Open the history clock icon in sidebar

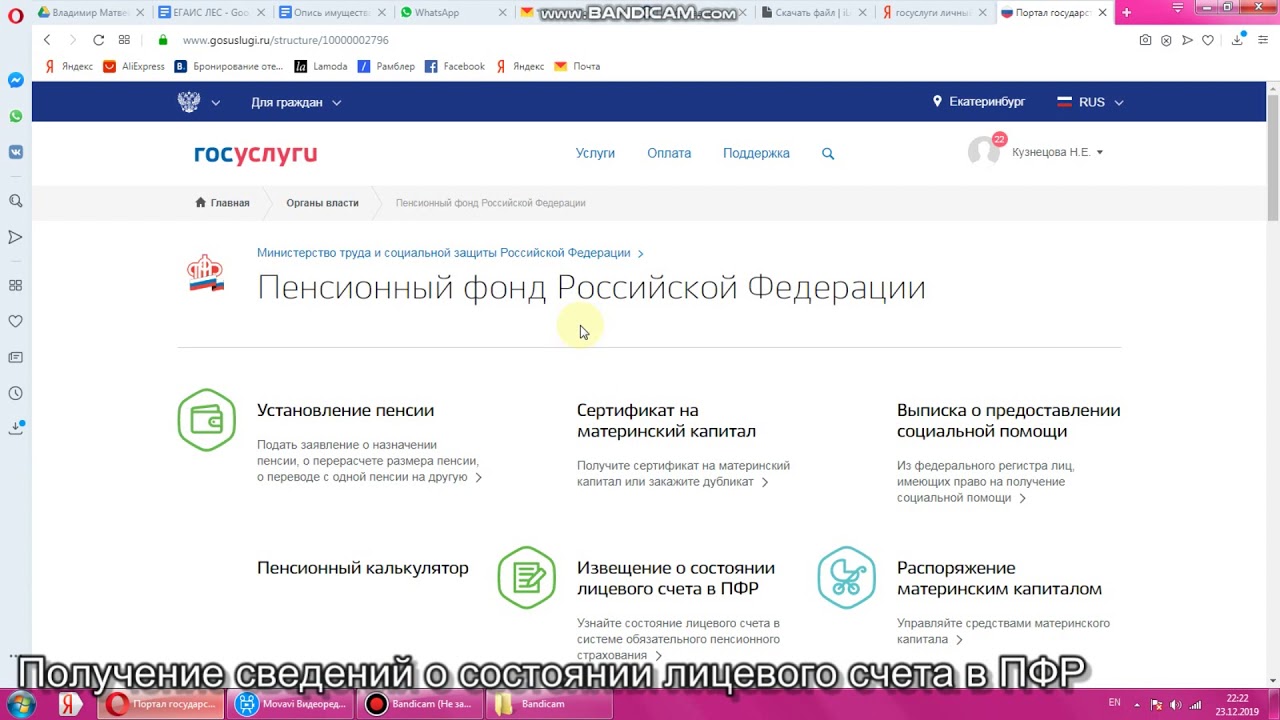[16, 393]
